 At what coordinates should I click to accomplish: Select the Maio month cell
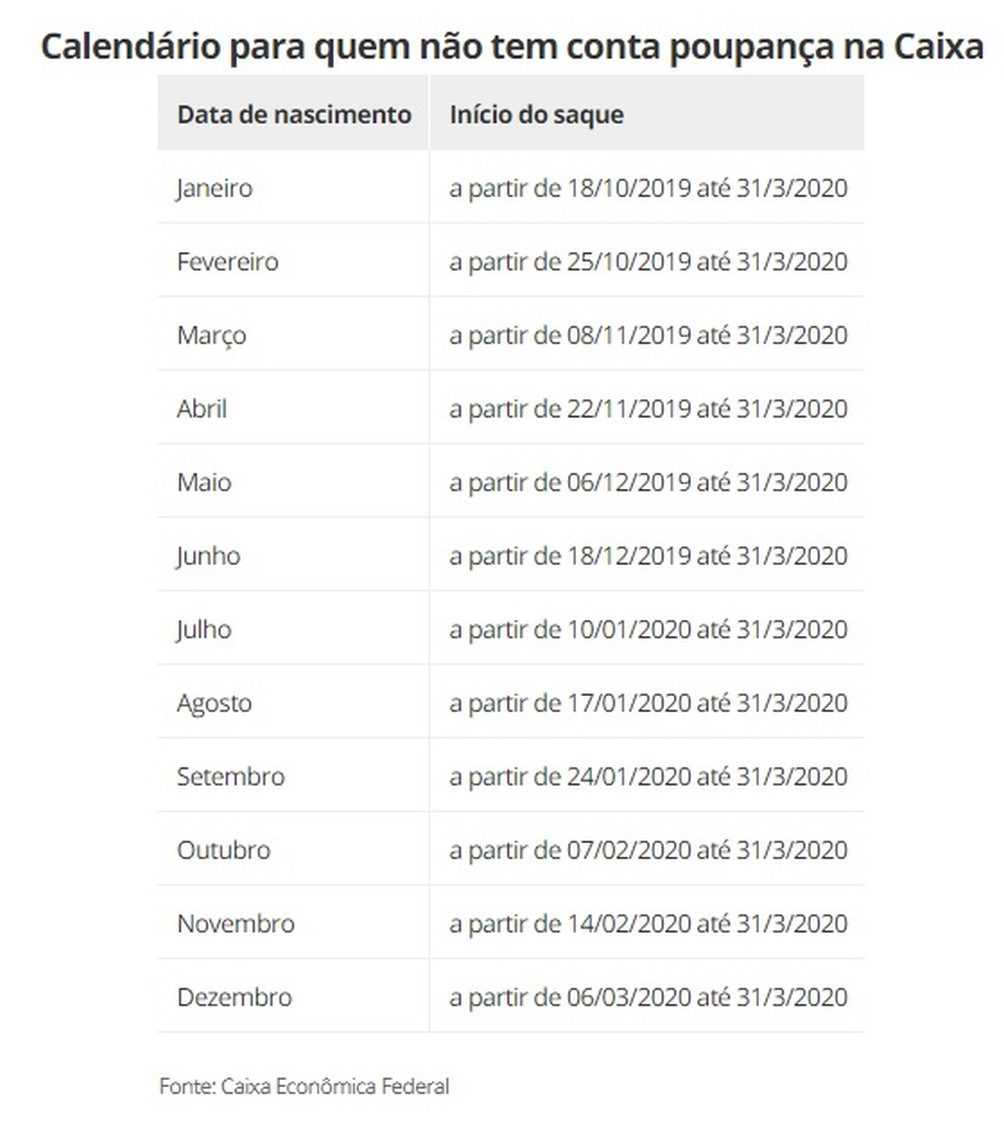[x=204, y=482]
